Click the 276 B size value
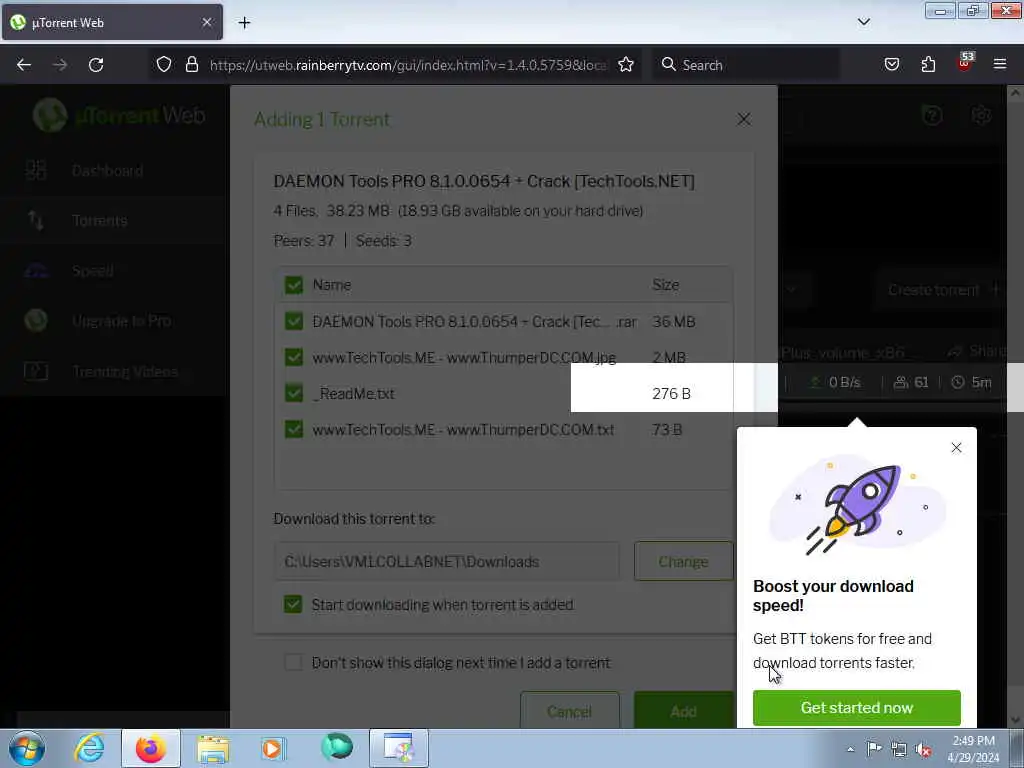Viewport: 1024px width, 768px height. [x=671, y=393]
